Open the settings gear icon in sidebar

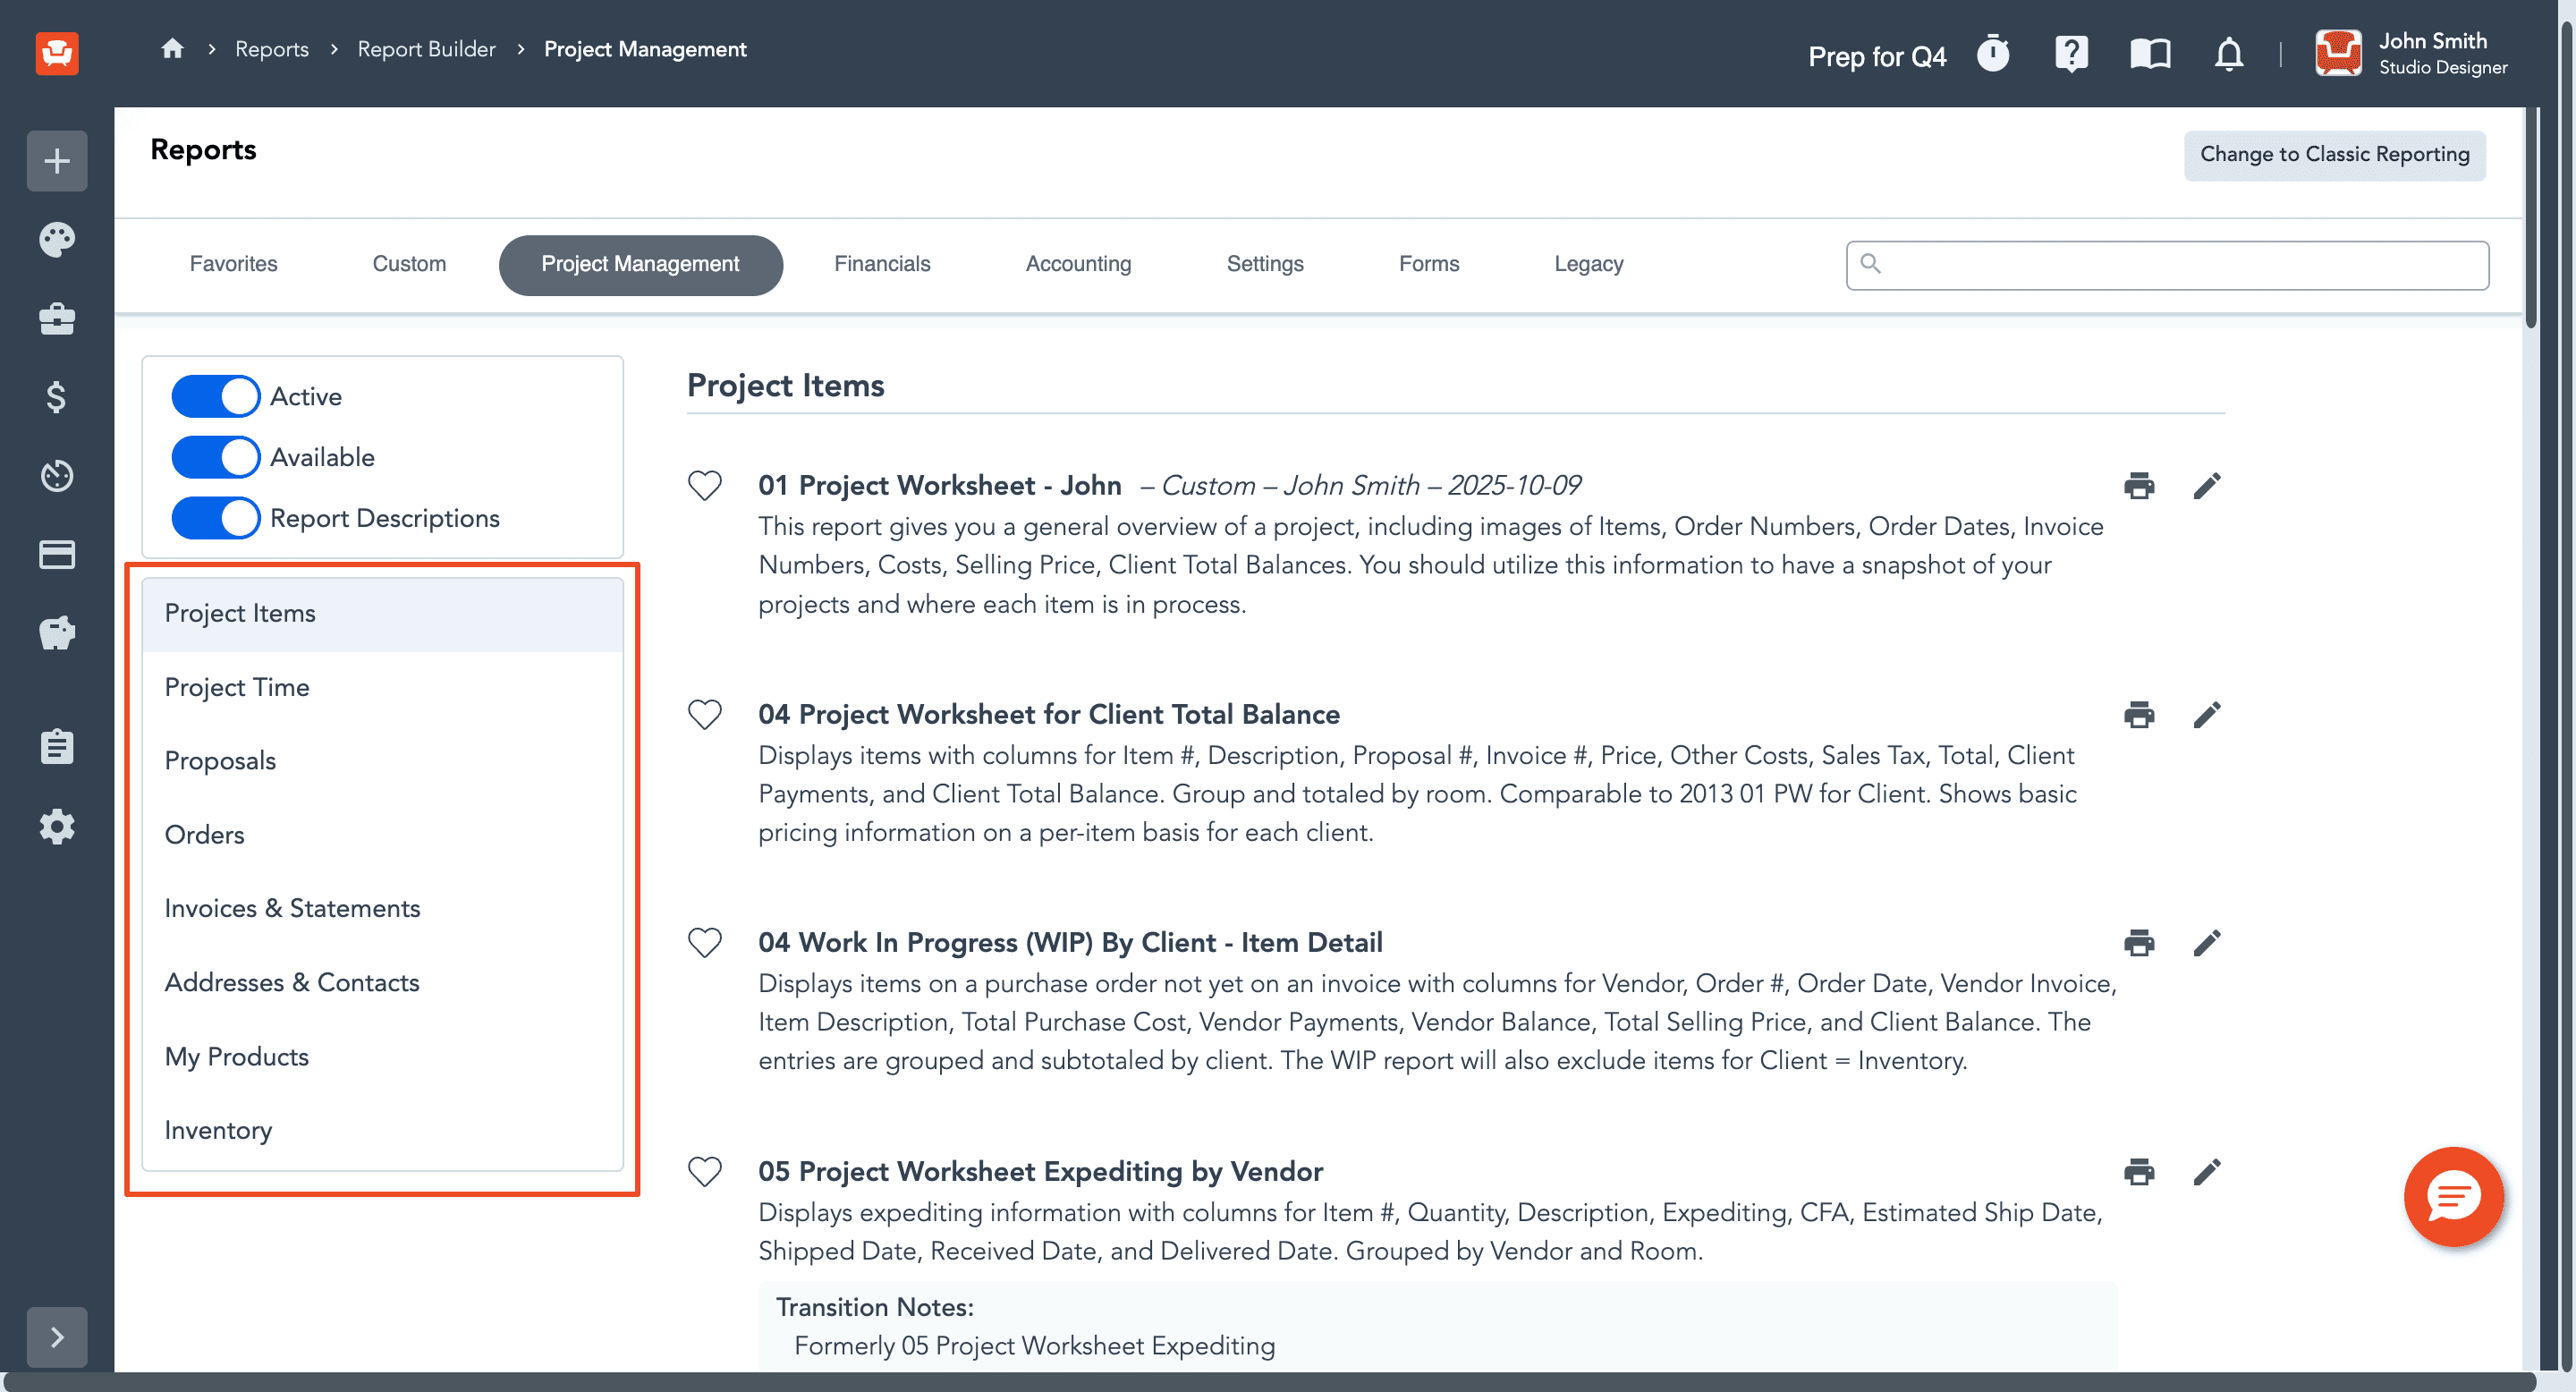click(x=57, y=826)
